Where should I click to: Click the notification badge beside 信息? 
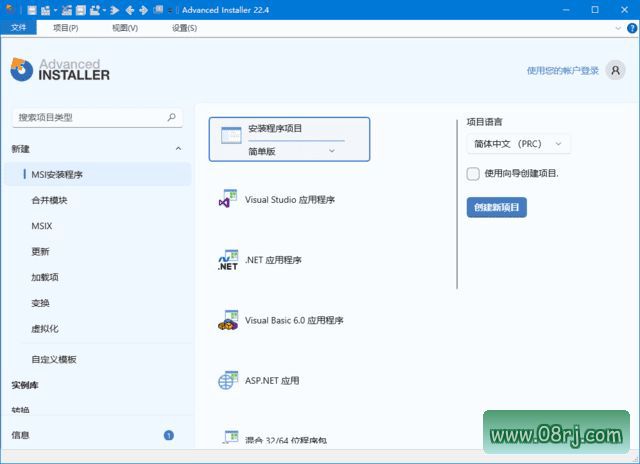169,435
